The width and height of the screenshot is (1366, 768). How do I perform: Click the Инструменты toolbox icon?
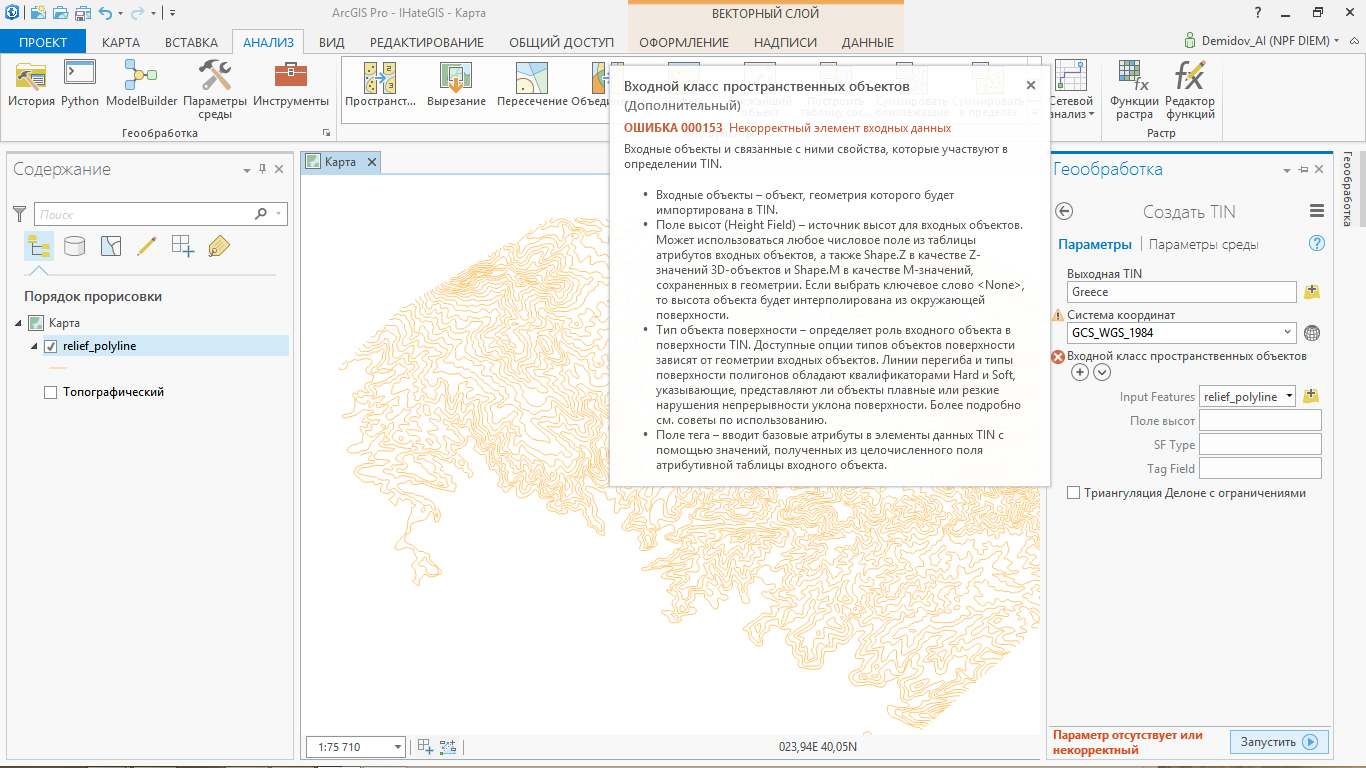(x=290, y=83)
